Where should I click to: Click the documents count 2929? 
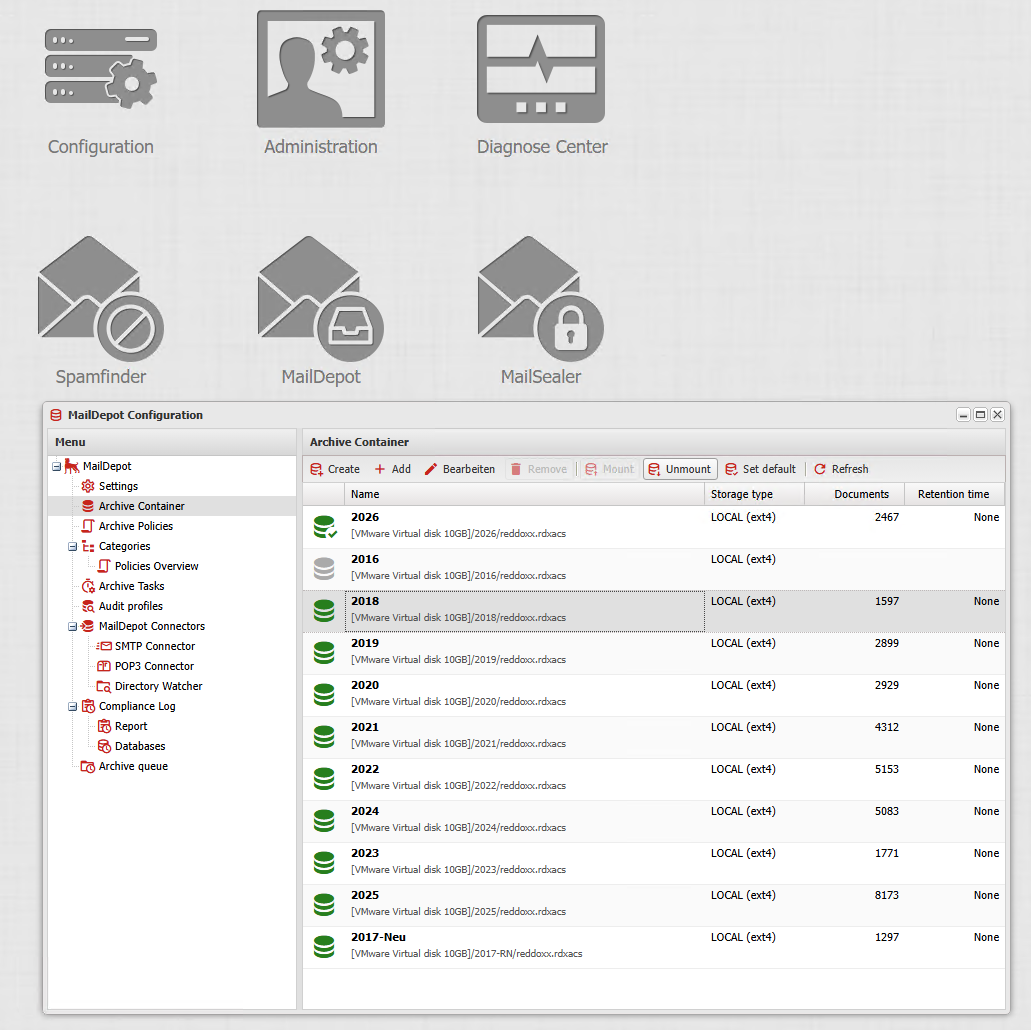click(886, 685)
